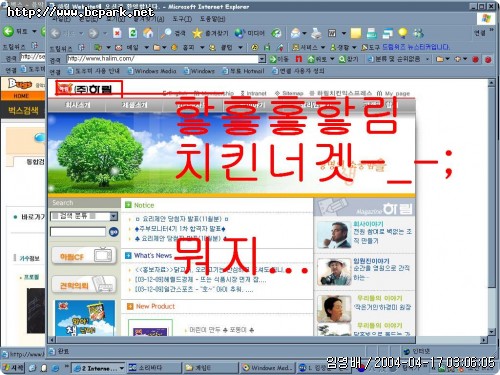Click the green Back arrow in background window

(8, 31)
